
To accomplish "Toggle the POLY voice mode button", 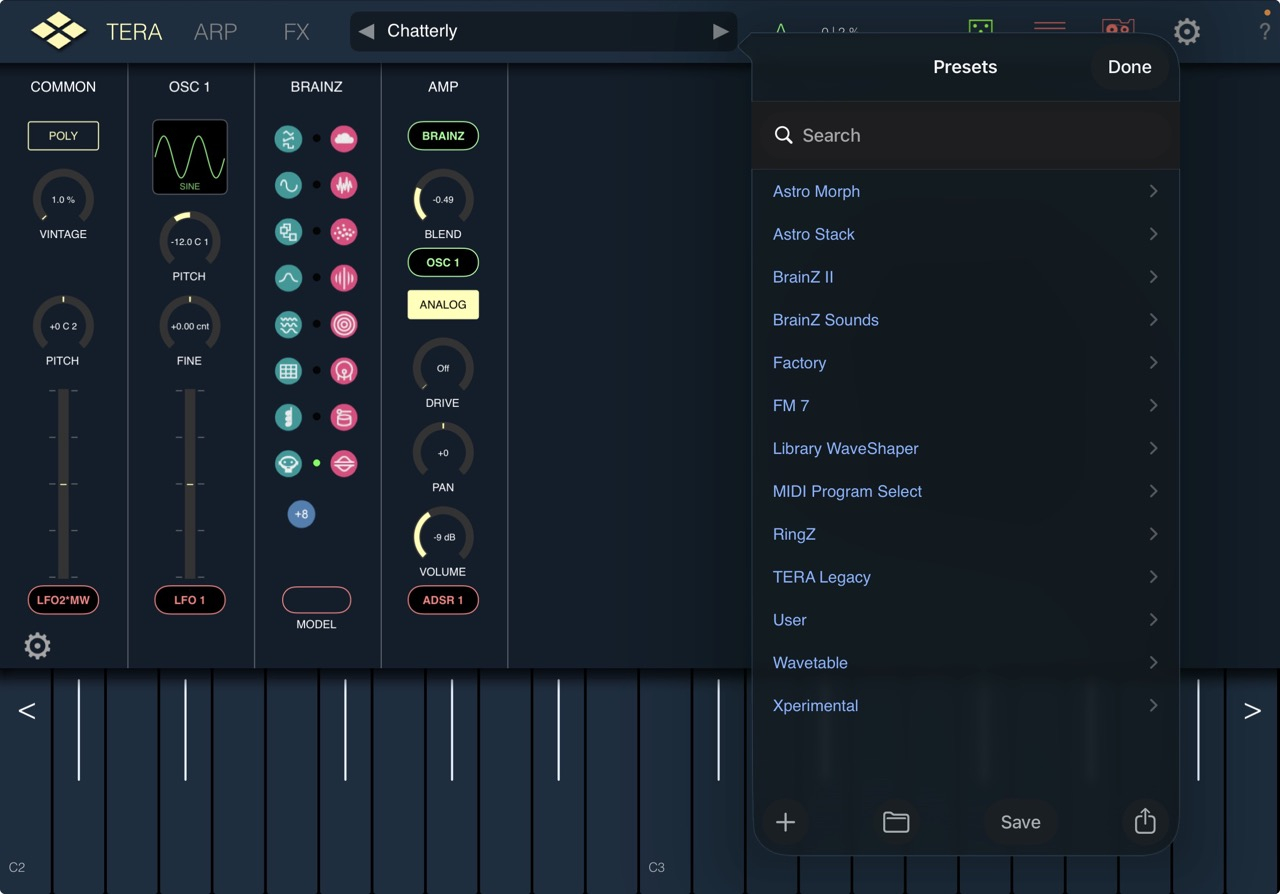I will pyautogui.click(x=63, y=136).
